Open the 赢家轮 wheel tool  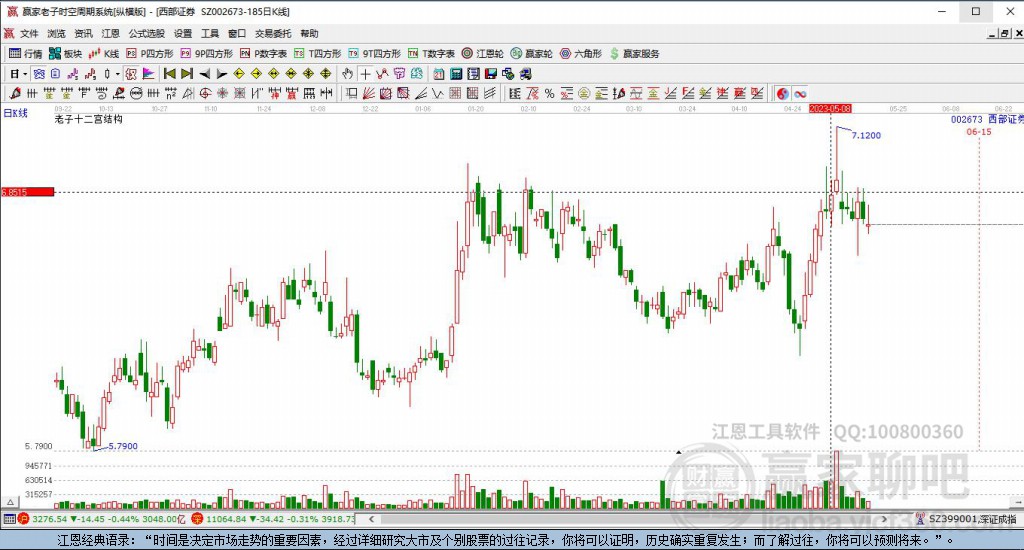point(532,54)
